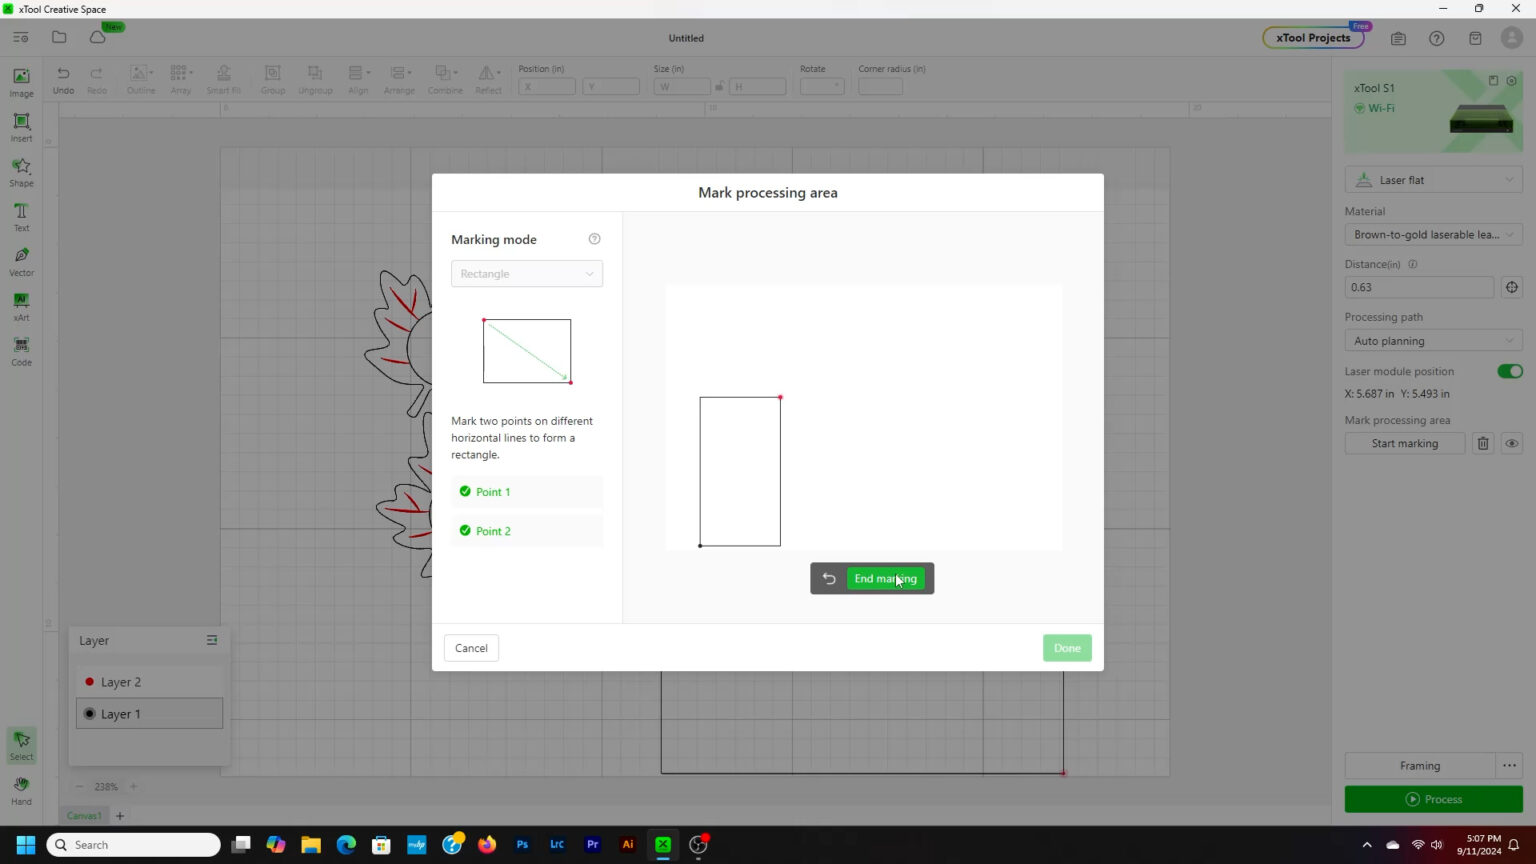Delete marked processing area with trash icon

pyautogui.click(x=1483, y=444)
